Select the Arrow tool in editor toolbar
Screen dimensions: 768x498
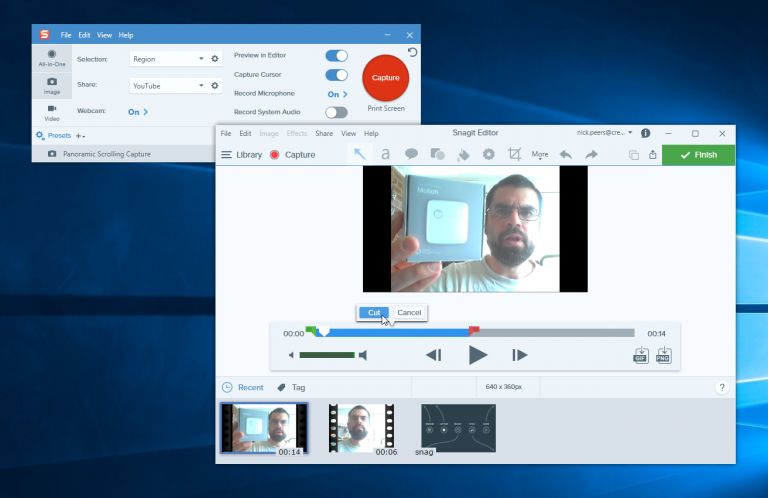359,154
